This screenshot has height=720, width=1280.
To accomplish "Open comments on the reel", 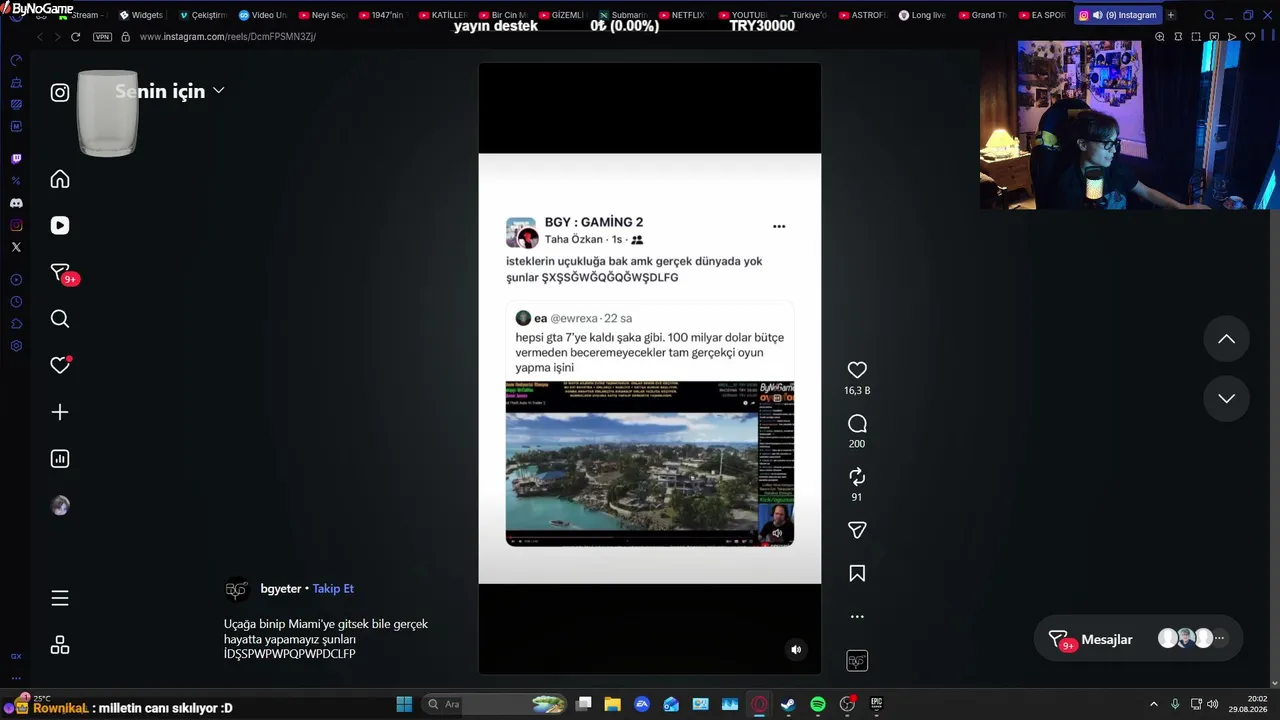I will click(857, 424).
